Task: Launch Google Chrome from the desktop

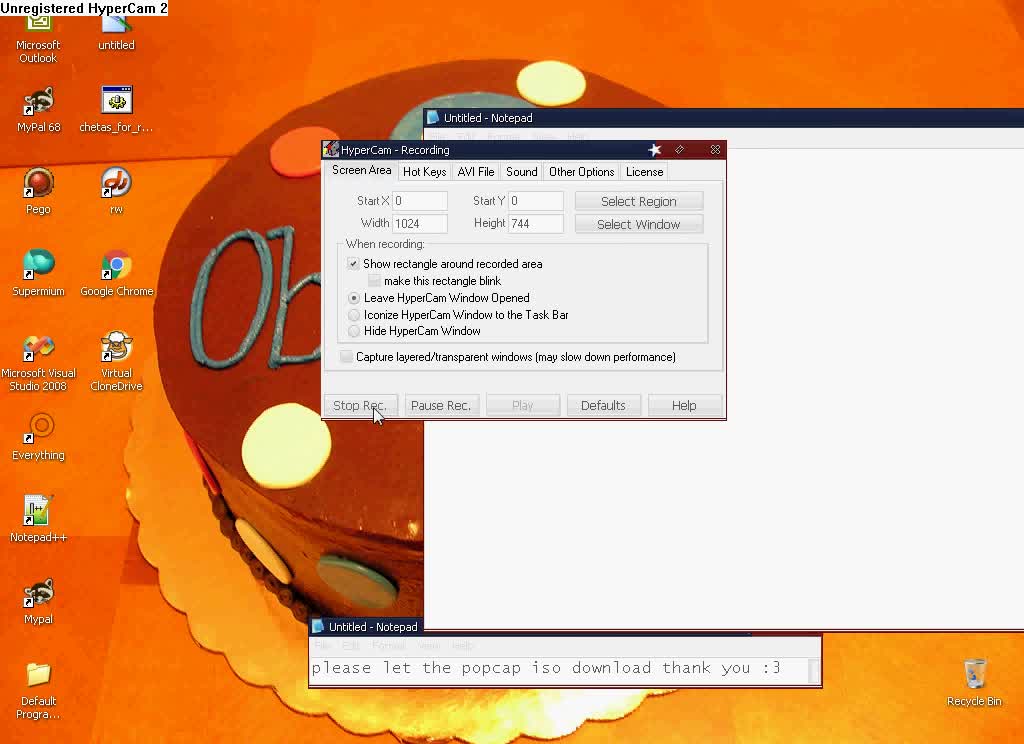Action: coord(116,274)
